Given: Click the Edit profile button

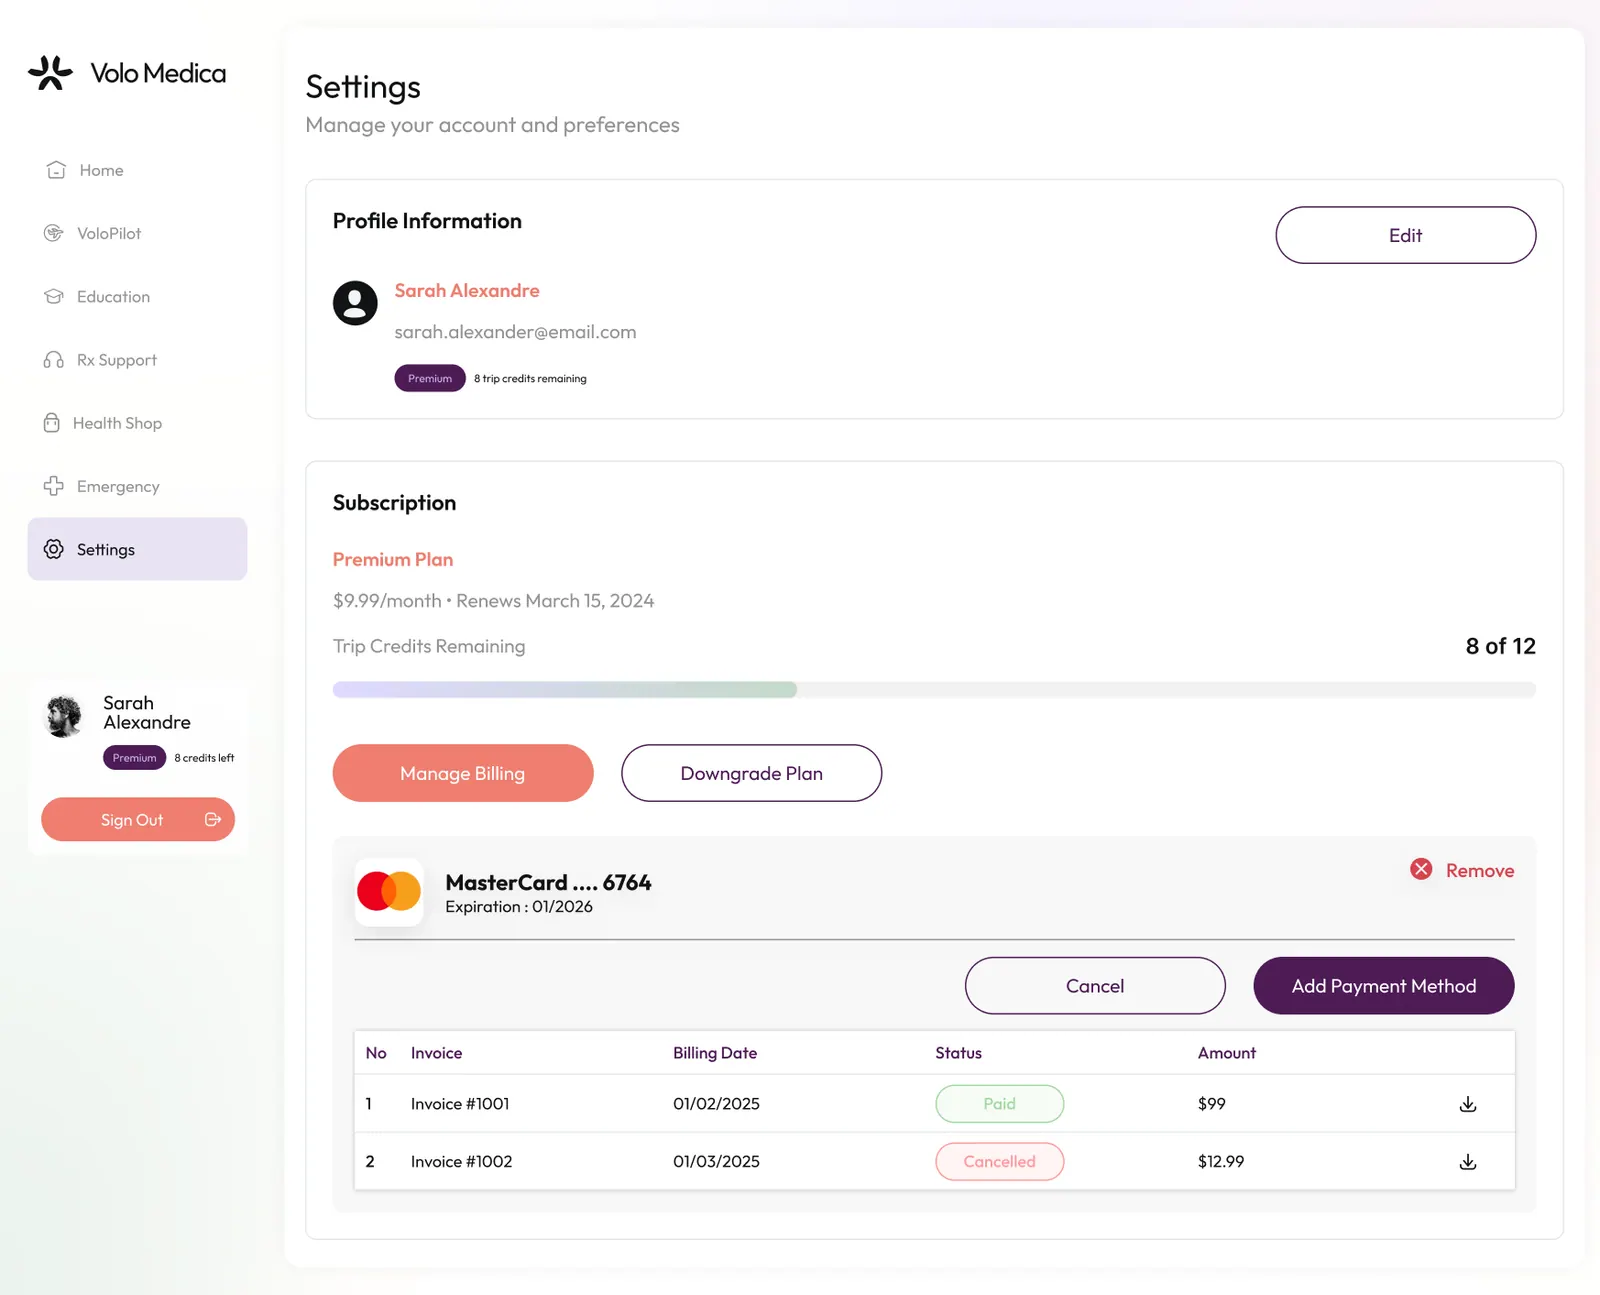Looking at the screenshot, I should click(x=1406, y=235).
